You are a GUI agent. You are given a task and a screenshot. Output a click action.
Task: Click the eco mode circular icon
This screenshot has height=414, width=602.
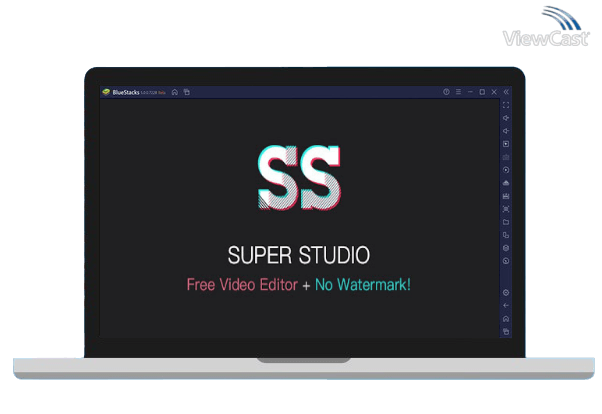(x=506, y=261)
